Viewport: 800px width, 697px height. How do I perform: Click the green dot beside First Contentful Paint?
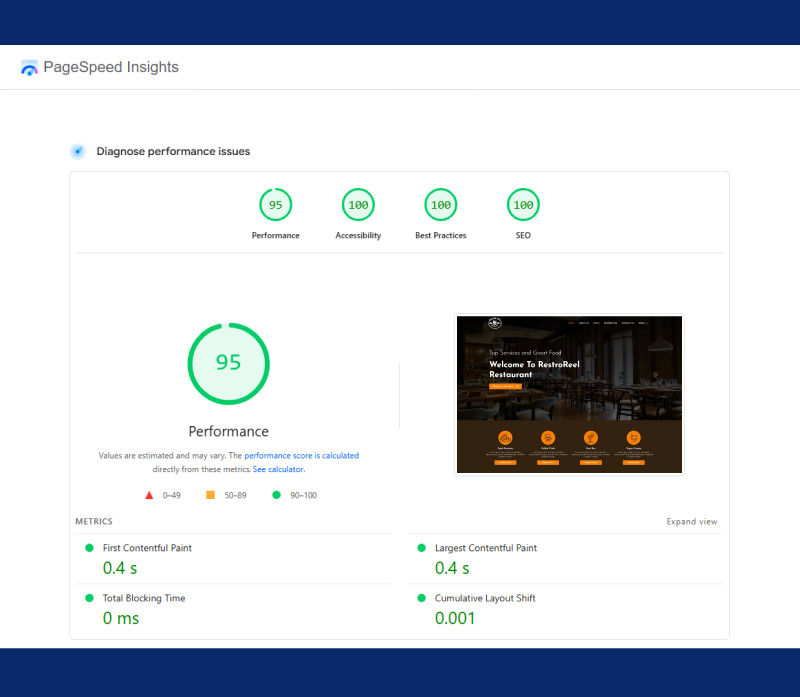click(89, 548)
